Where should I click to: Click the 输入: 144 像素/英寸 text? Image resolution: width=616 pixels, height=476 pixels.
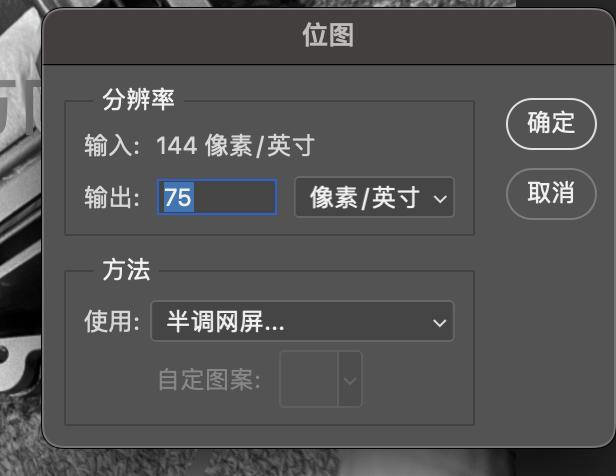click(199, 146)
